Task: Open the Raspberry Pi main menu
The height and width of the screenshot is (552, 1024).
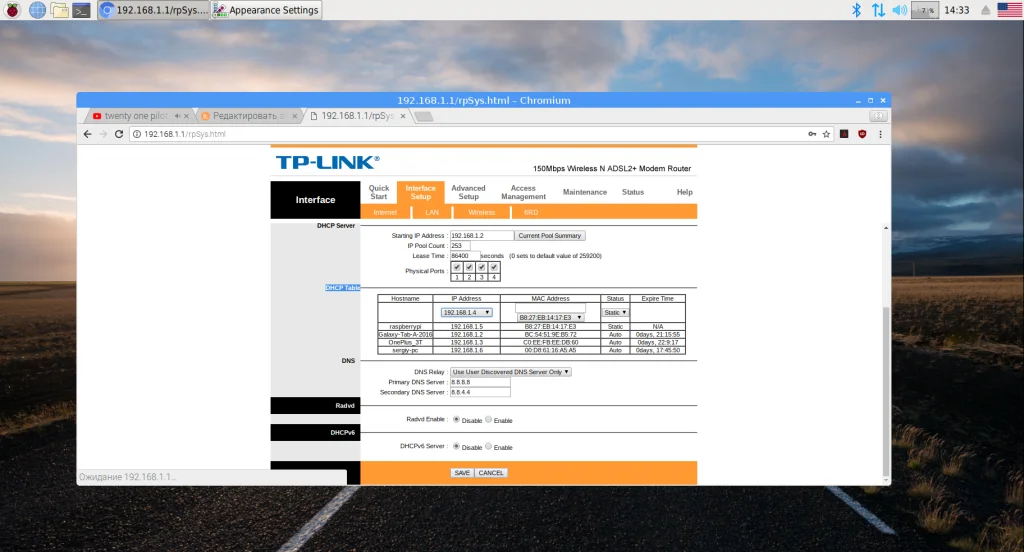Action: (12, 10)
